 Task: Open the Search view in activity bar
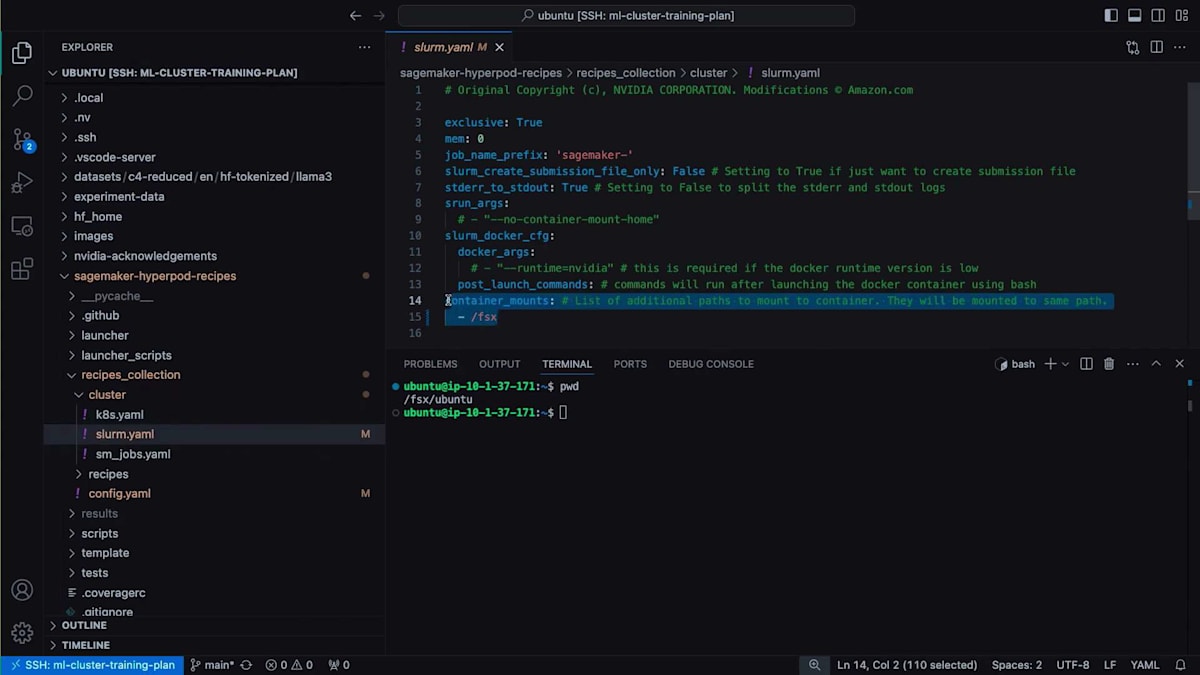click(22, 96)
